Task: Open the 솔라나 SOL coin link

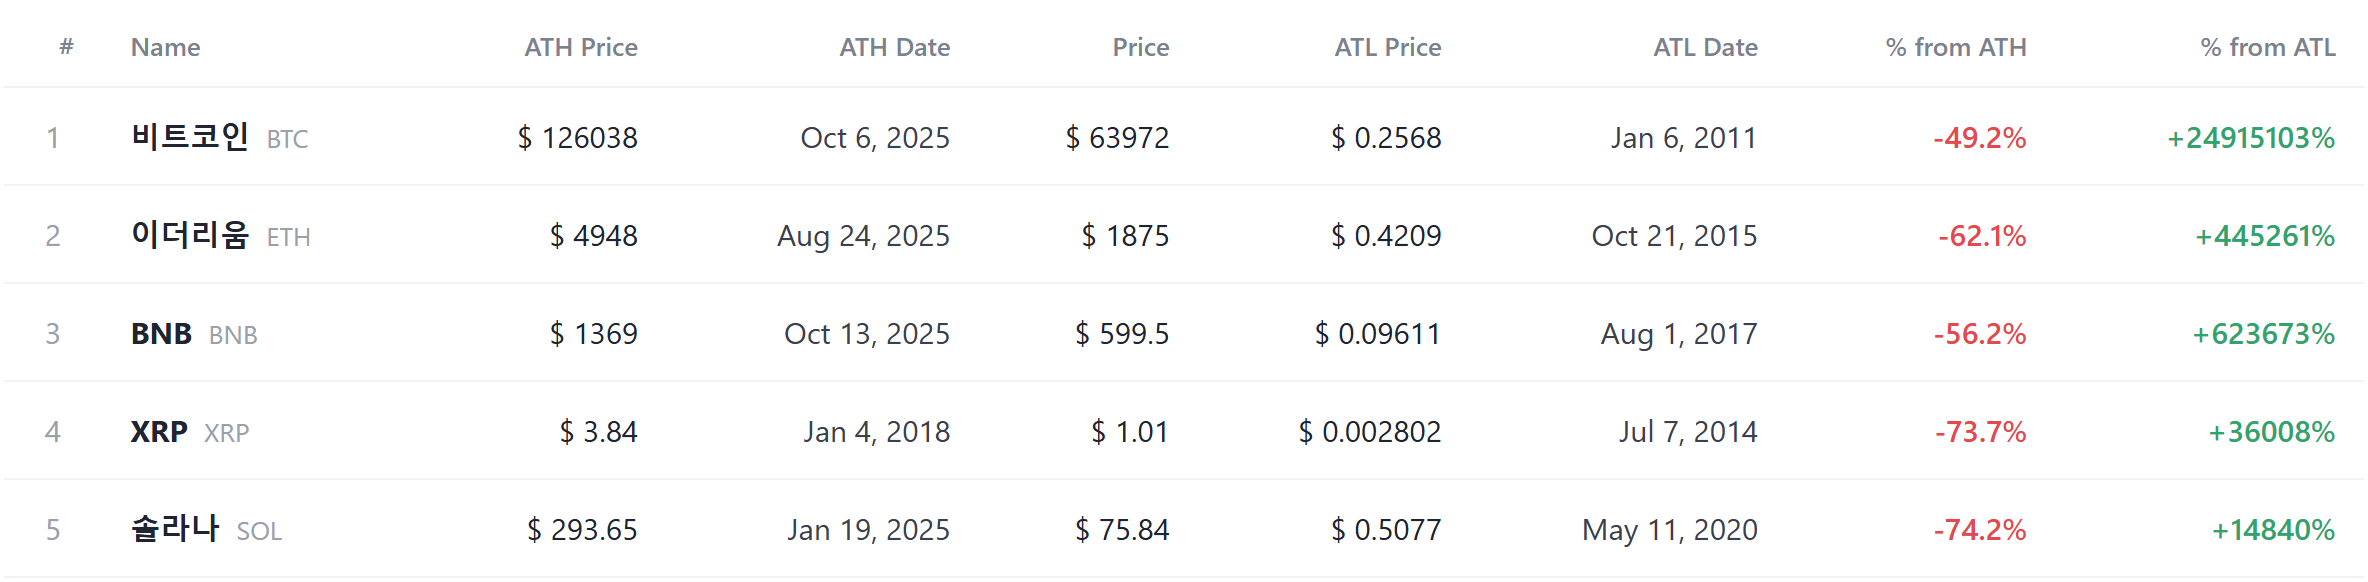Action: tap(206, 529)
